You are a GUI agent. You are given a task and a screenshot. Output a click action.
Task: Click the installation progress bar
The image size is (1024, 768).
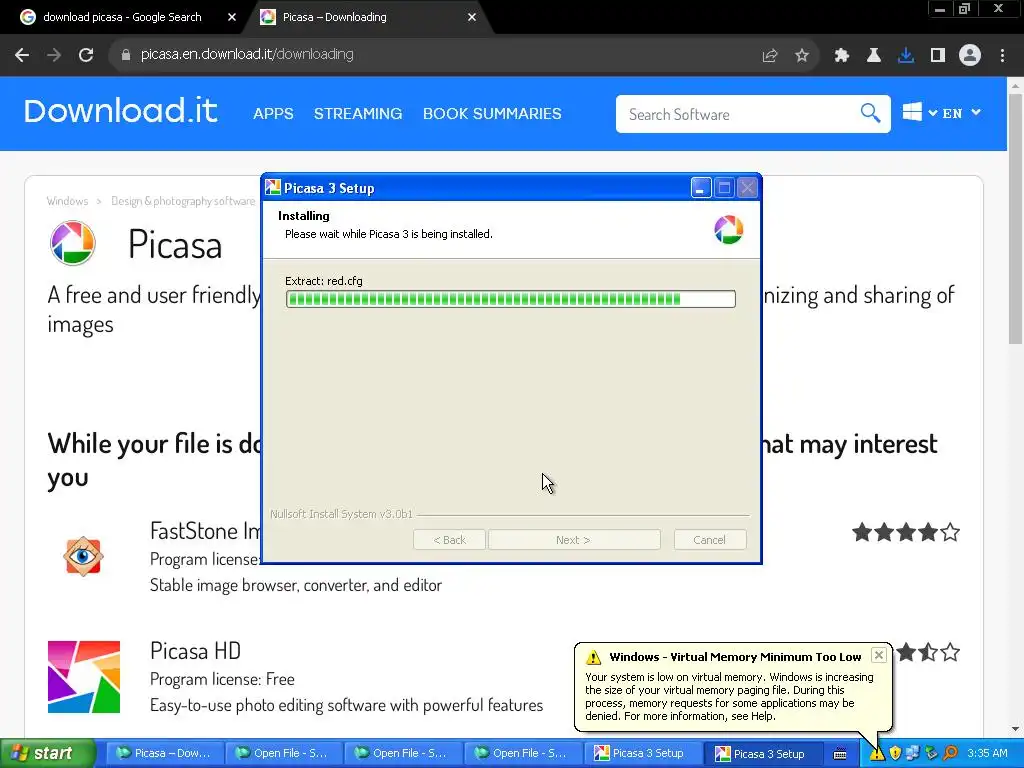[511, 299]
